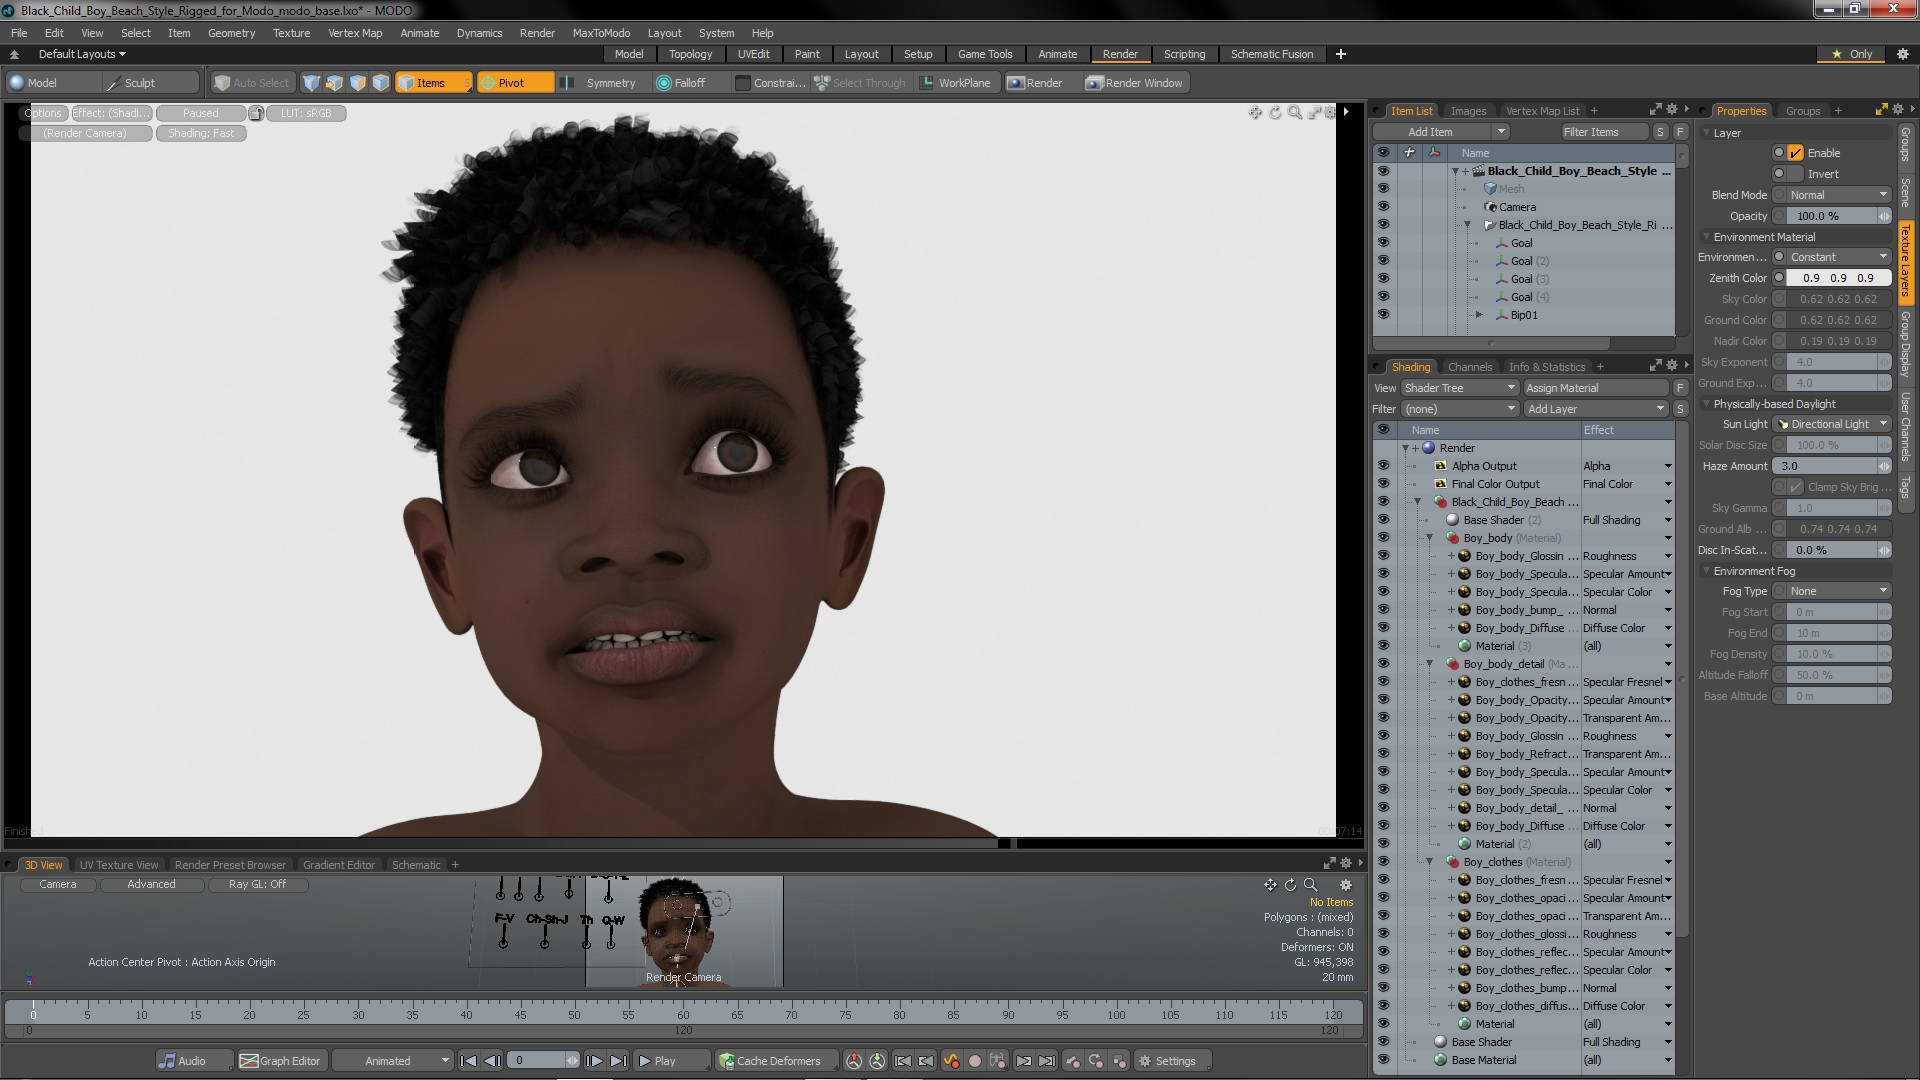Select the Materials selection mode cube icon
This screenshot has width=1920, height=1080.
click(381, 83)
